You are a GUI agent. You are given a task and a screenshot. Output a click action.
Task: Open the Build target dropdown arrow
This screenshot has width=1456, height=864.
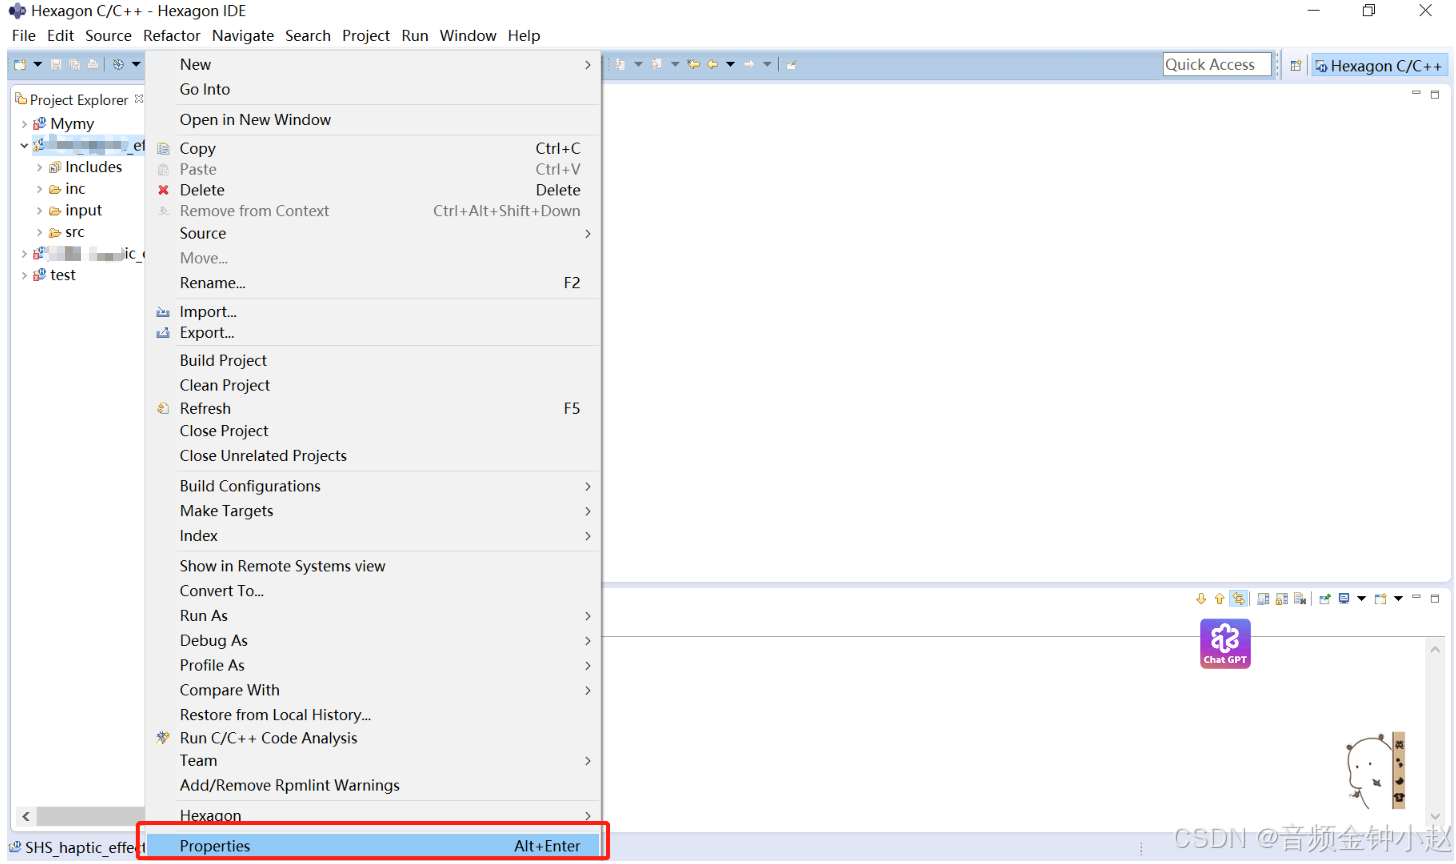[136, 65]
